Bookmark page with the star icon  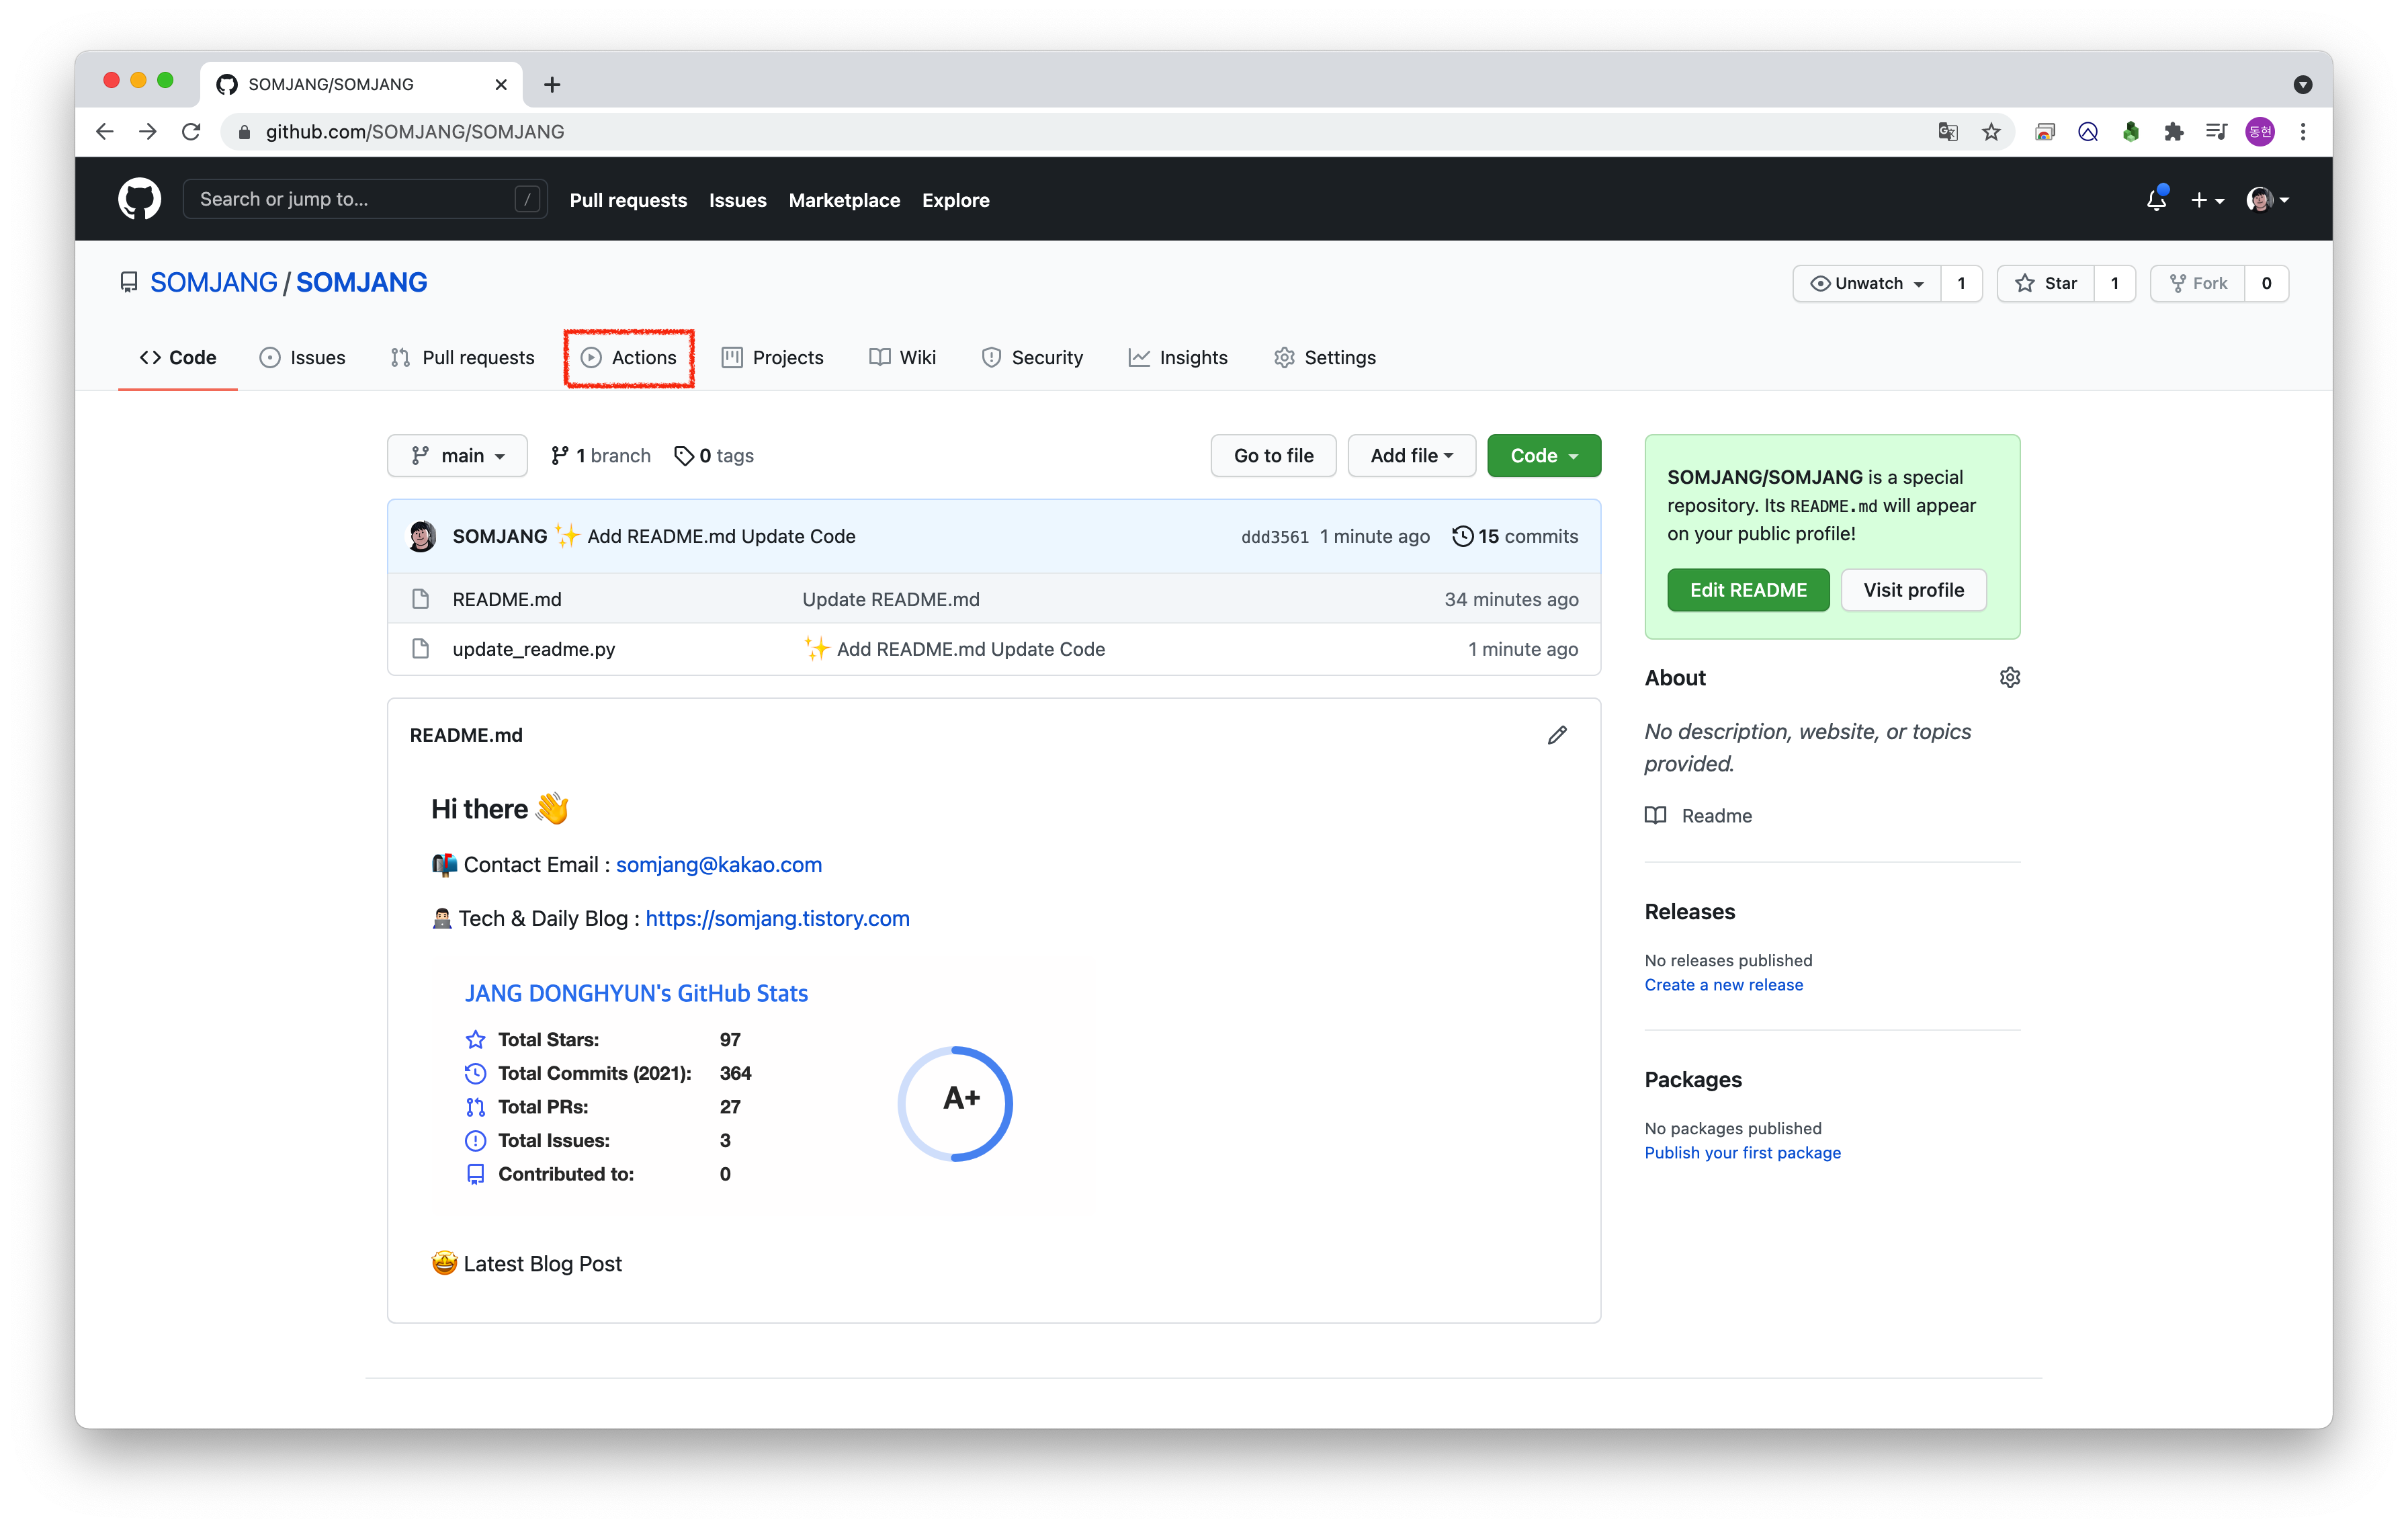(x=1991, y=132)
